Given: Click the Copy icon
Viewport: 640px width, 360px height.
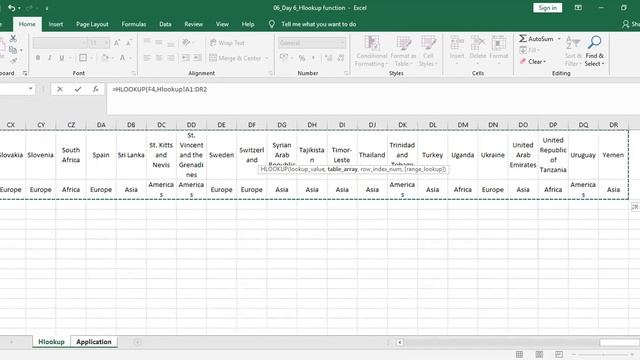Looking at the screenshot, I should [x=13, y=50].
